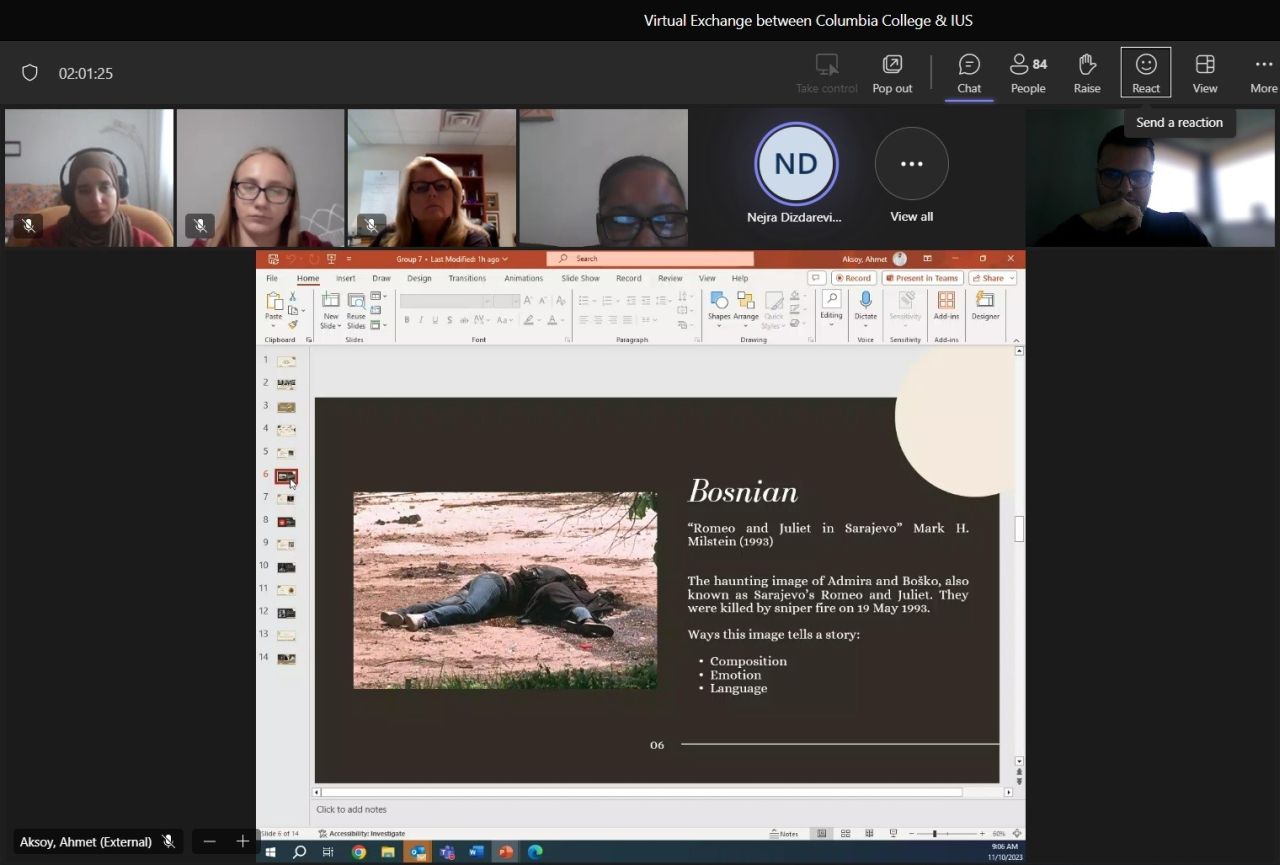This screenshot has width=1280, height=865.
Task: Adjust the PowerPoint zoom slider
Action: click(x=934, y=833)
